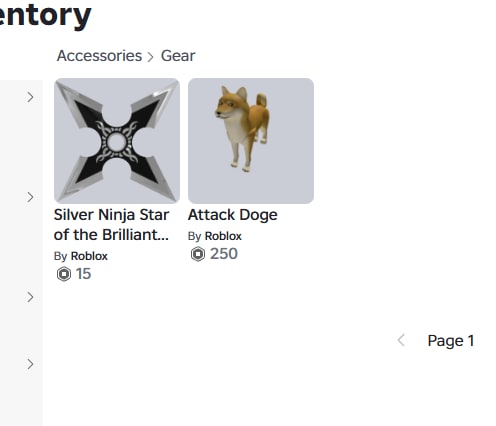496x426 pixels.
Task: Expand the first sidebar category chevron
Action: pyautogui.click(x=30, y=97)
